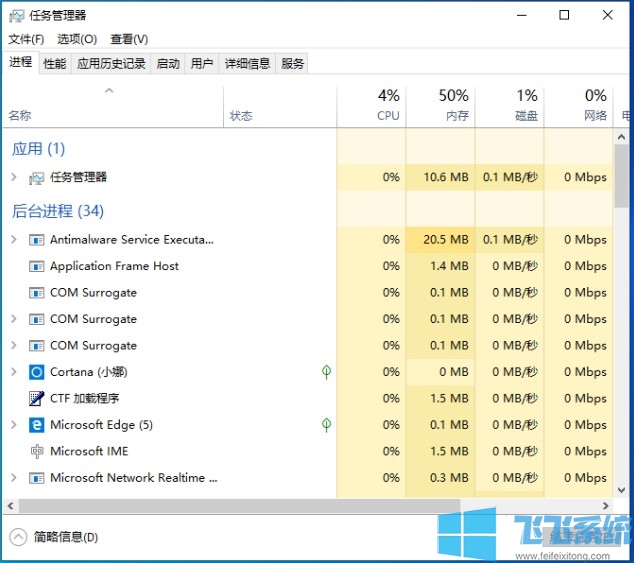Open the 查看(V) menu
The height and width of the screenshot is (563, 634).
coord(129,39)
